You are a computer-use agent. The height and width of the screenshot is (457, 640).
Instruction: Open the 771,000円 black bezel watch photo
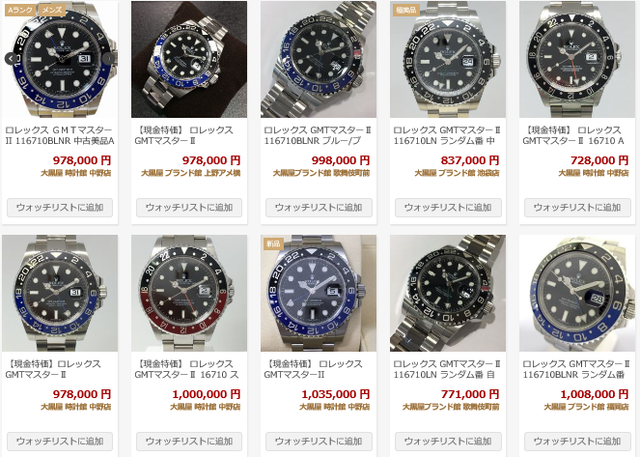[x=448, y=293]
